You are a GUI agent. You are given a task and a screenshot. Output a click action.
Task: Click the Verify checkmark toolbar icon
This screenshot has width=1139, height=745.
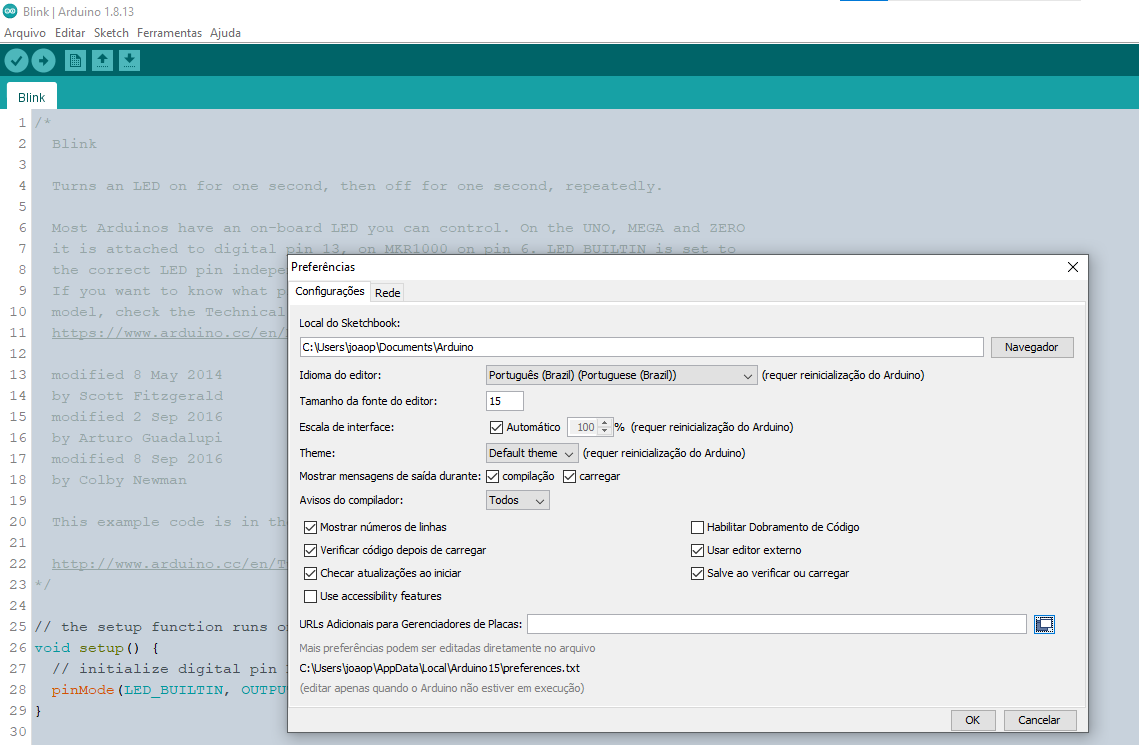click(17, 60)
